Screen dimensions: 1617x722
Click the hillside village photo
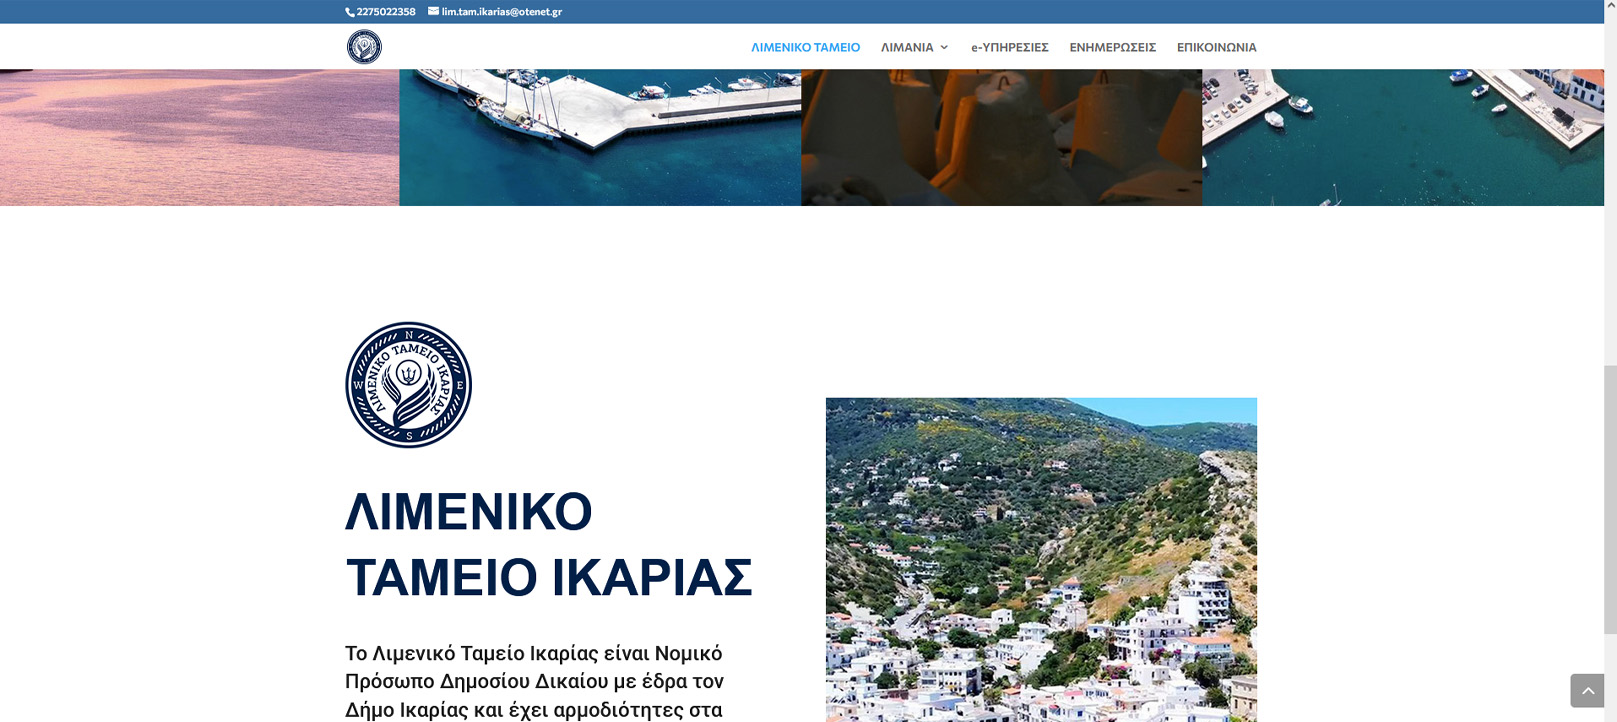tap(1041, 560)
